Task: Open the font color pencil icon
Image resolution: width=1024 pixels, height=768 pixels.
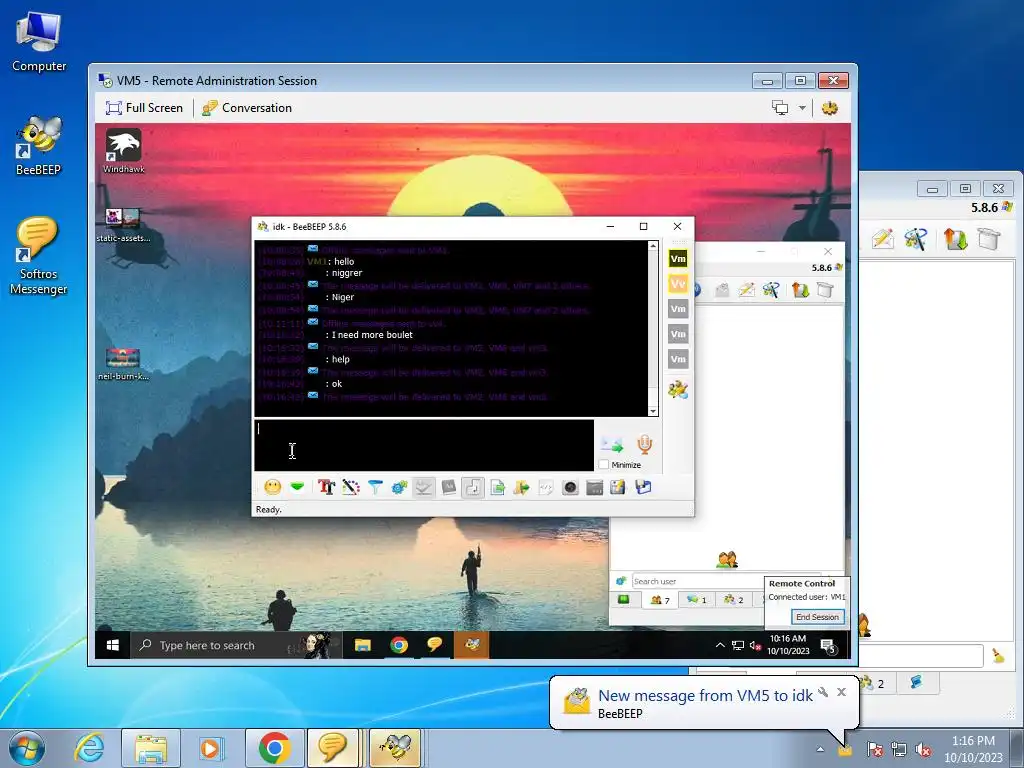Action: point(351,487)
